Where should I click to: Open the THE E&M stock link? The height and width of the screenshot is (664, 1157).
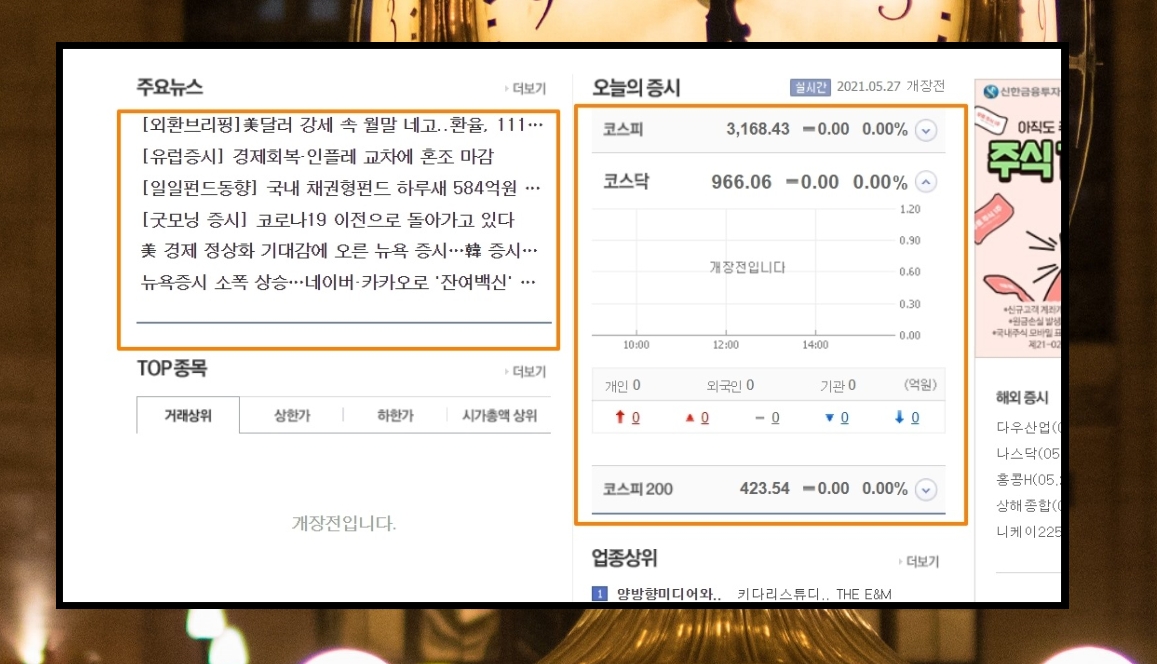tap(863, 594)
